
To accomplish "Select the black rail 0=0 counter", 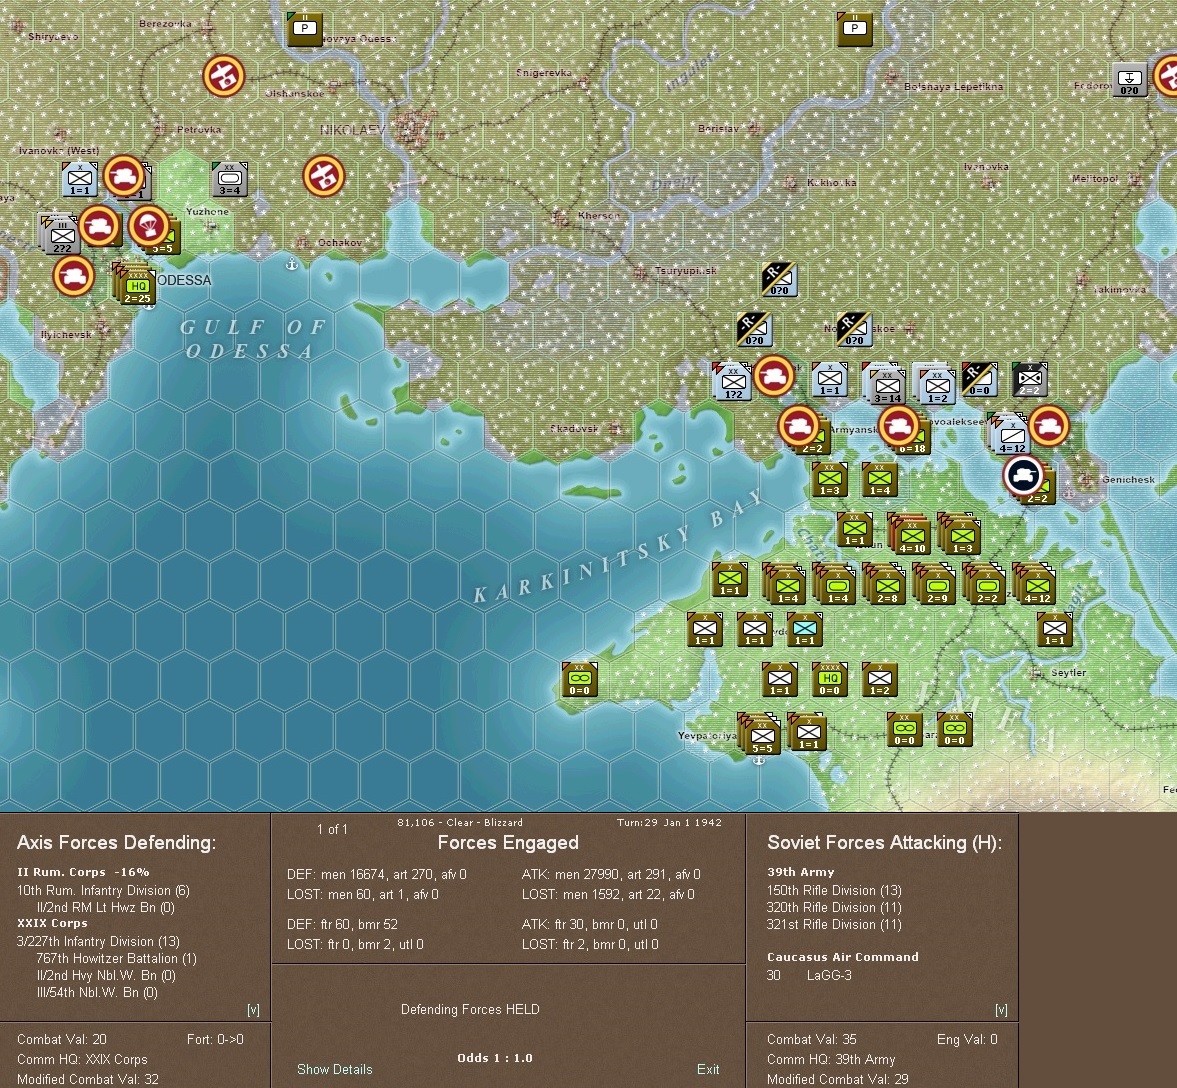I will (980, 380).
